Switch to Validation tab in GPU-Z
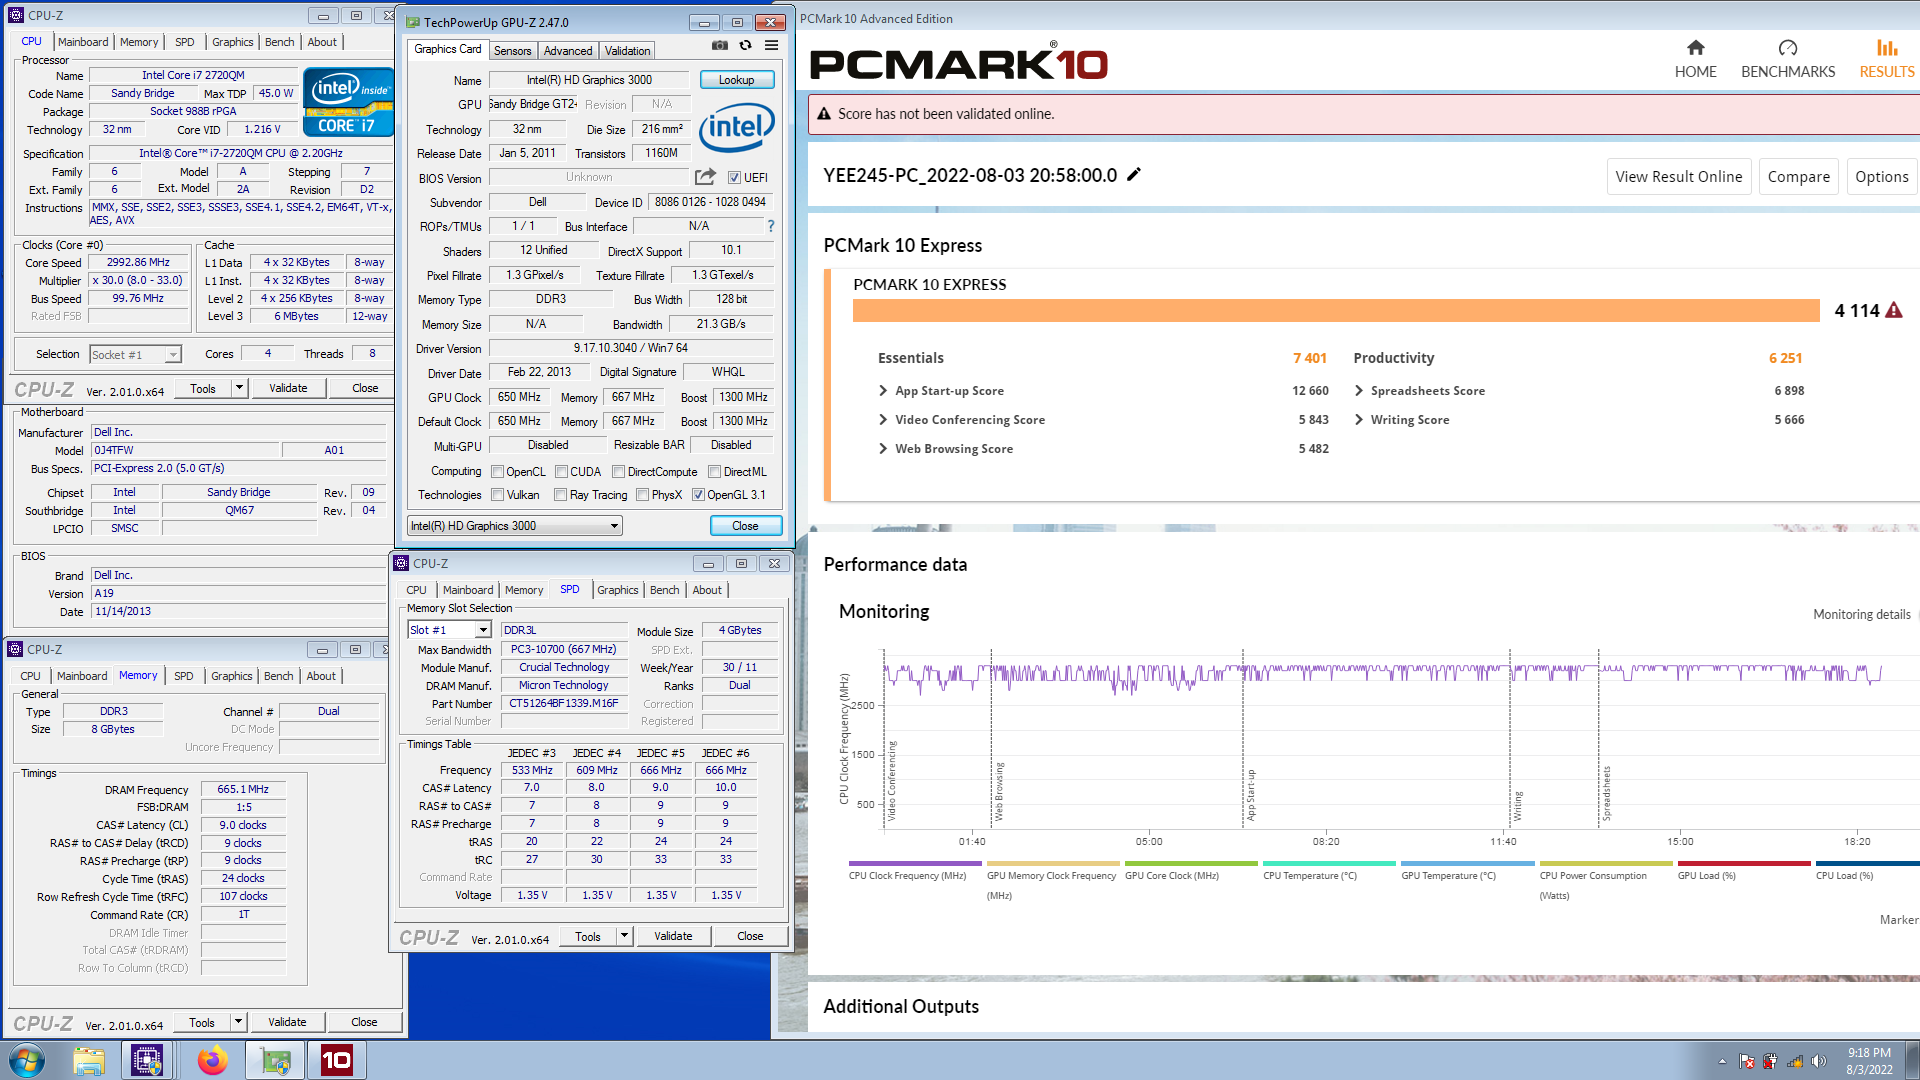The height and width of the screenshot is (1080, 1920). point(628,51)
